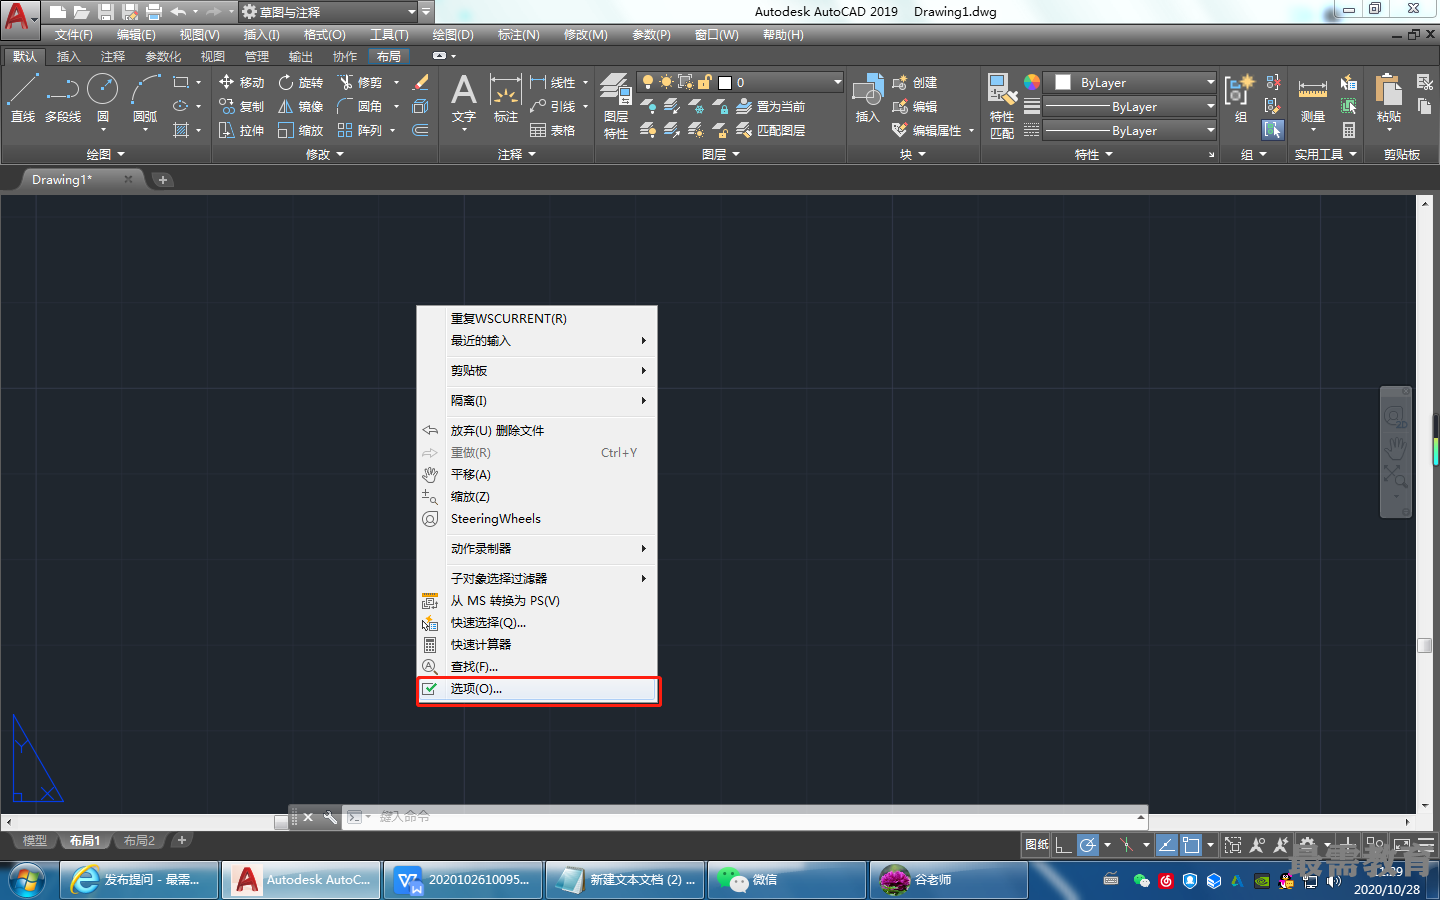The width and height of the screenshot is (1440, 900).
Task: Open 新建文本文档 (2) taskbar item
Action: coord(625,880)
